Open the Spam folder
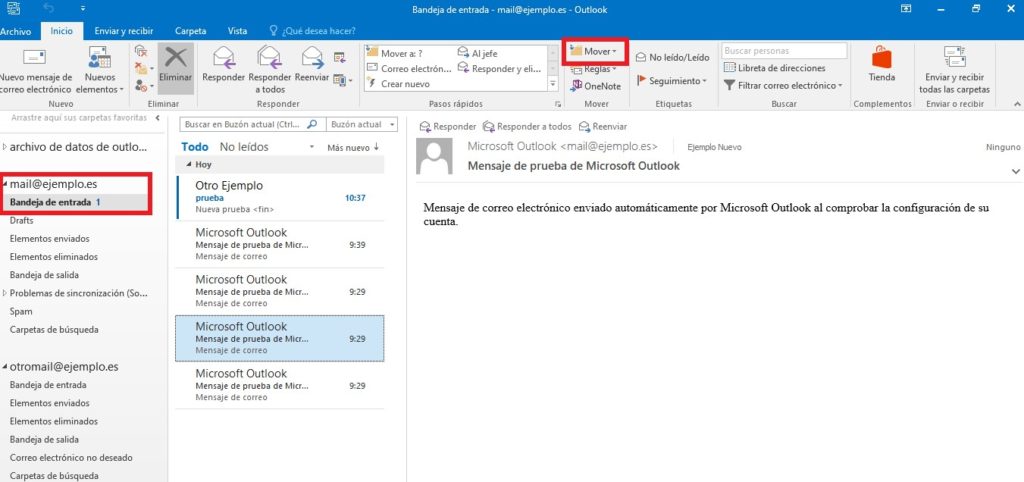This screenshot has width=1024, height=482. [x=21, y=312]
